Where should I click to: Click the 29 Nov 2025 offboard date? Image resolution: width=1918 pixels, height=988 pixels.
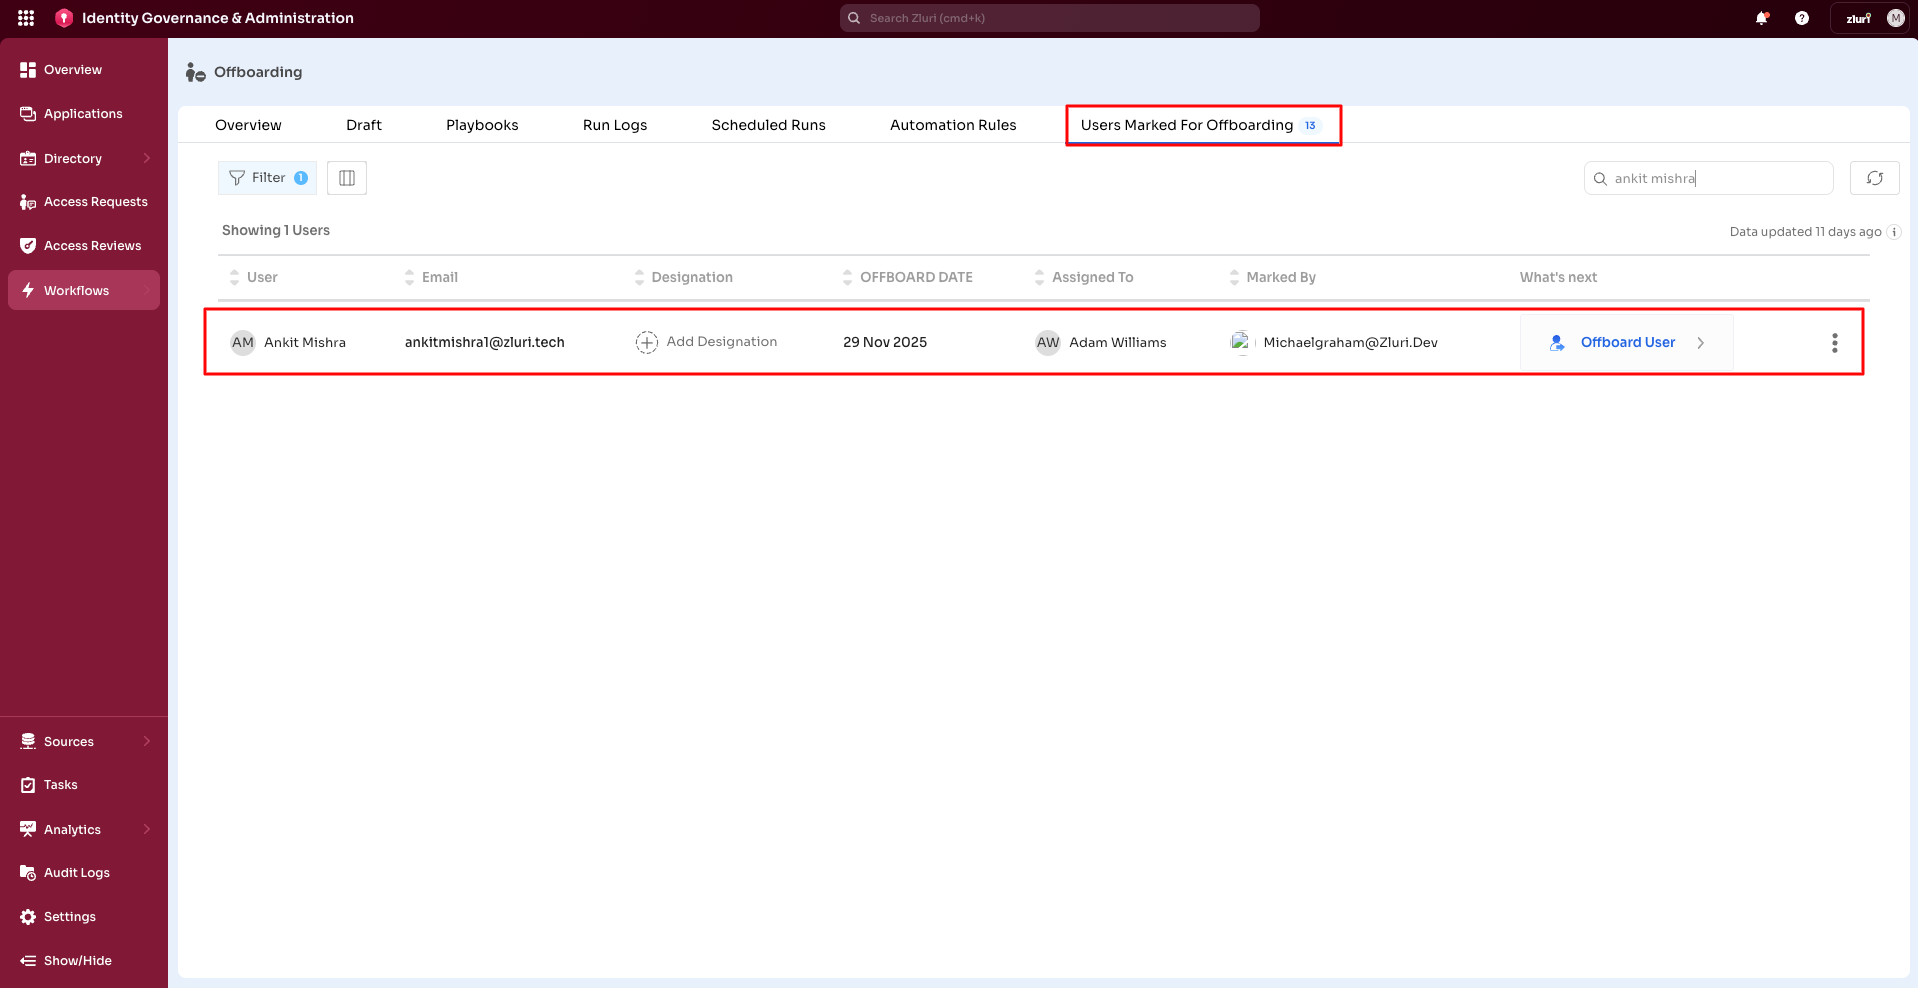point(885,342)
